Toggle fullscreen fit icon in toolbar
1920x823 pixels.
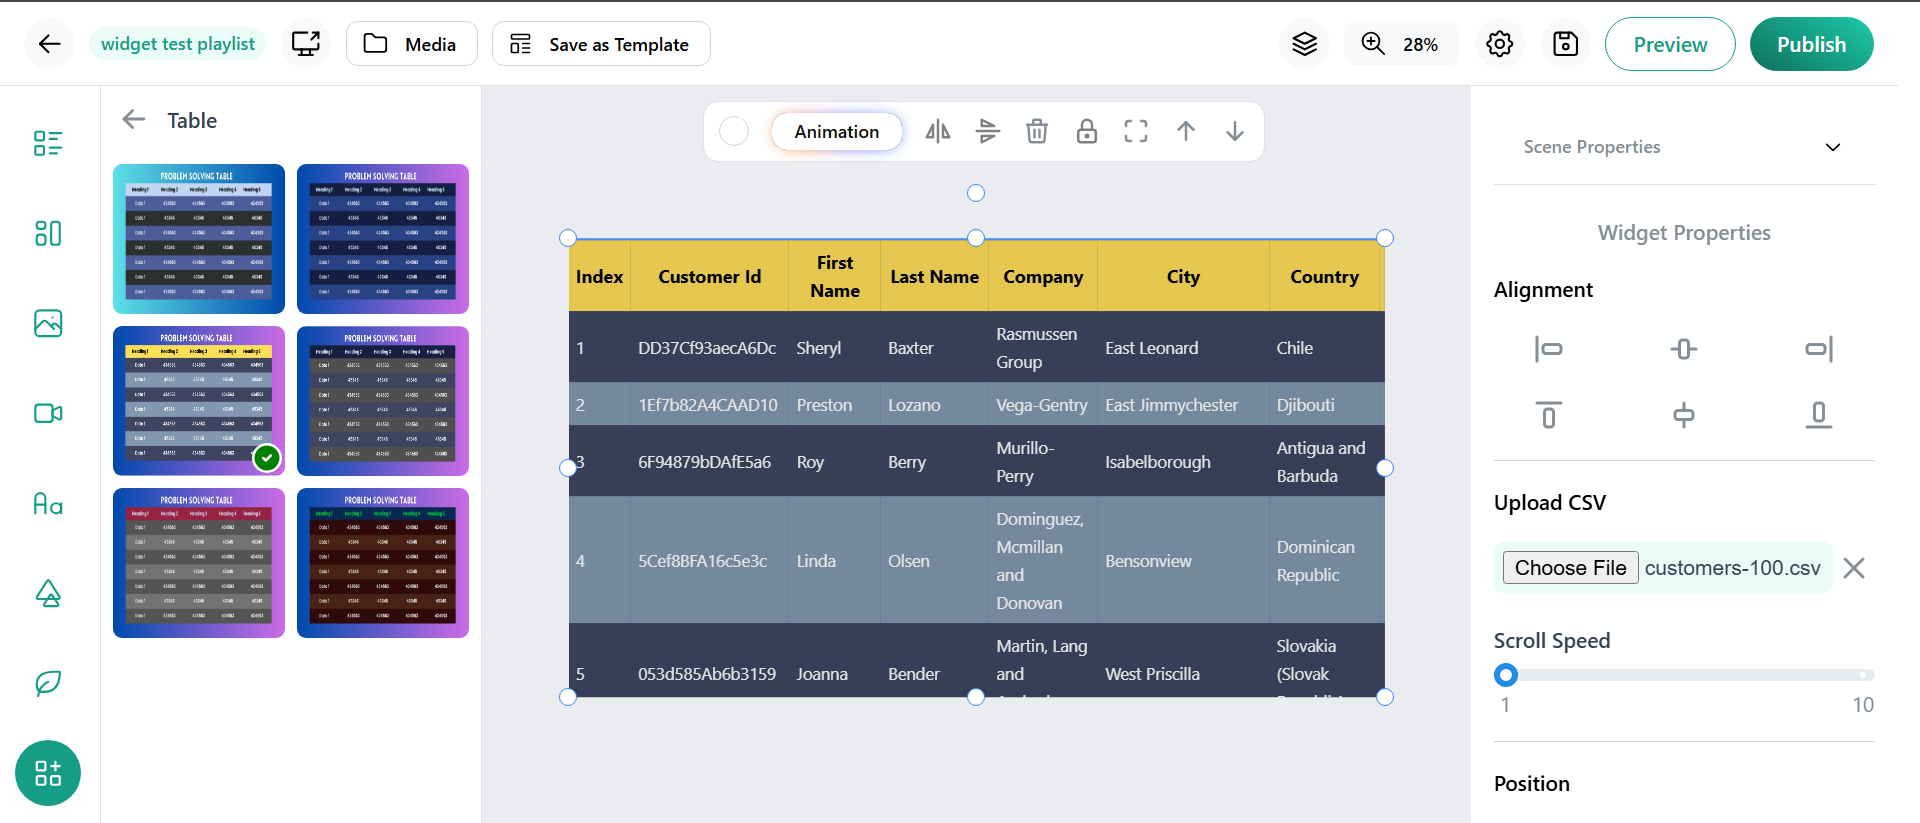pyautogui.click(x=1136, y=131)
